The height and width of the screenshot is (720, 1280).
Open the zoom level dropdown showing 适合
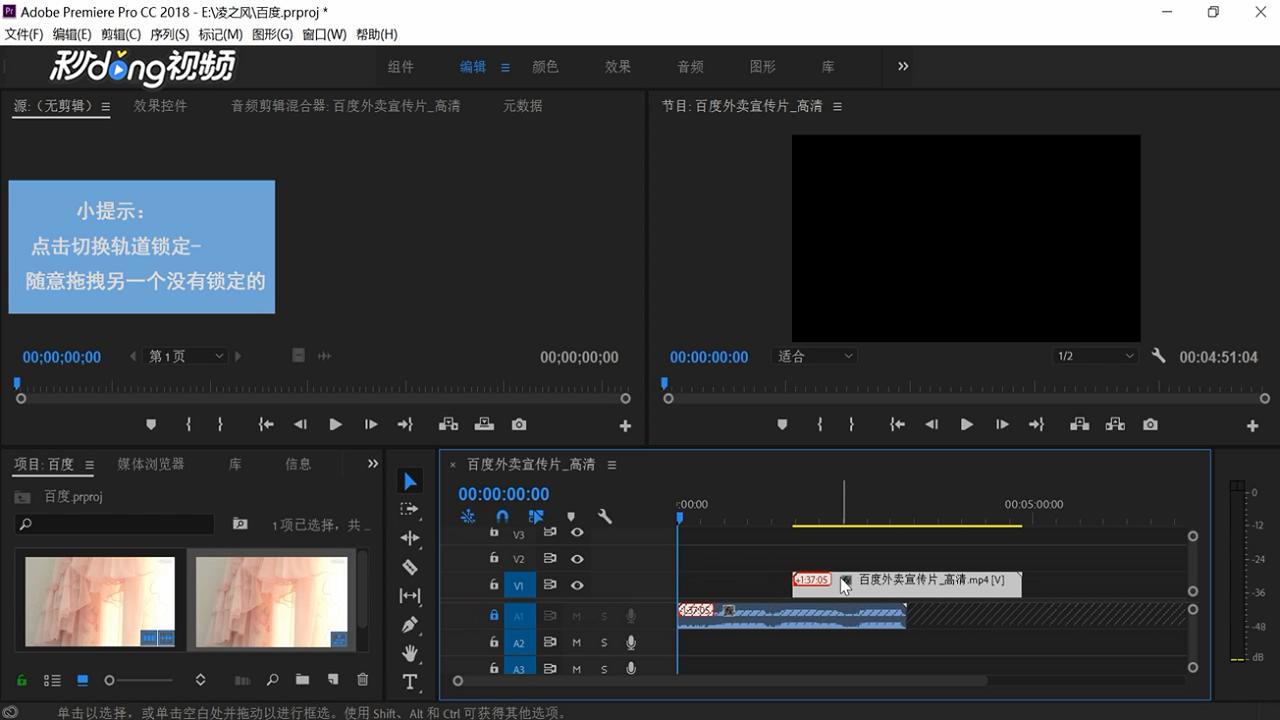(816, 356)
